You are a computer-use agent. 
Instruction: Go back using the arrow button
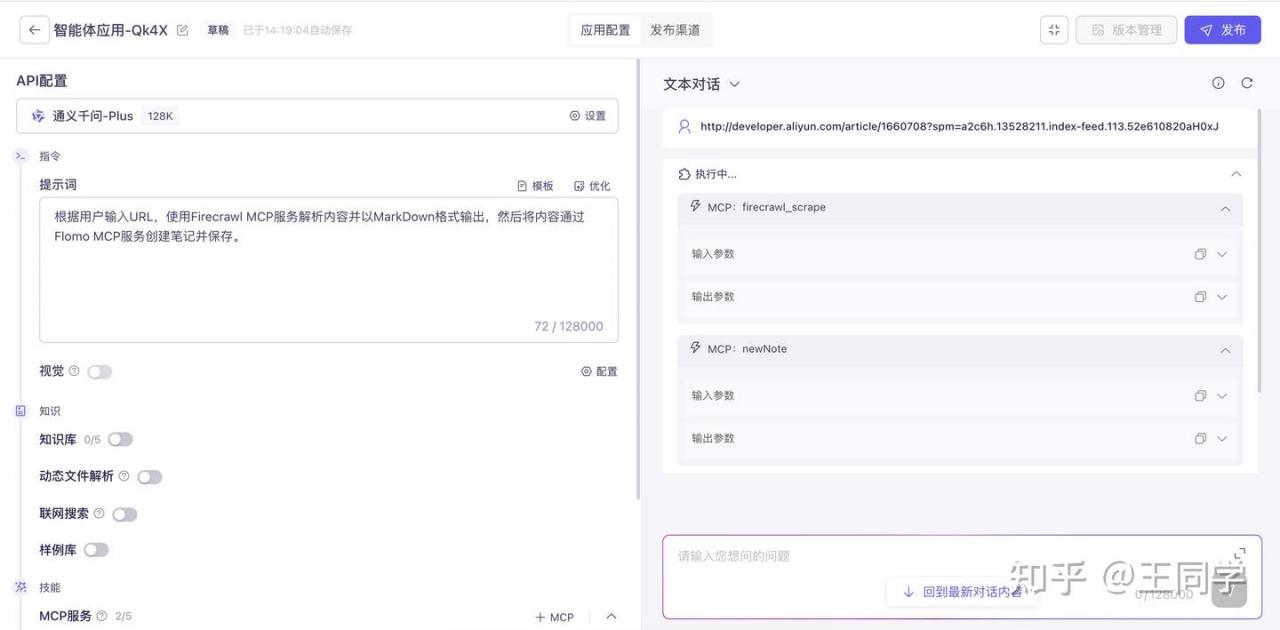click(x=34, y=30)
